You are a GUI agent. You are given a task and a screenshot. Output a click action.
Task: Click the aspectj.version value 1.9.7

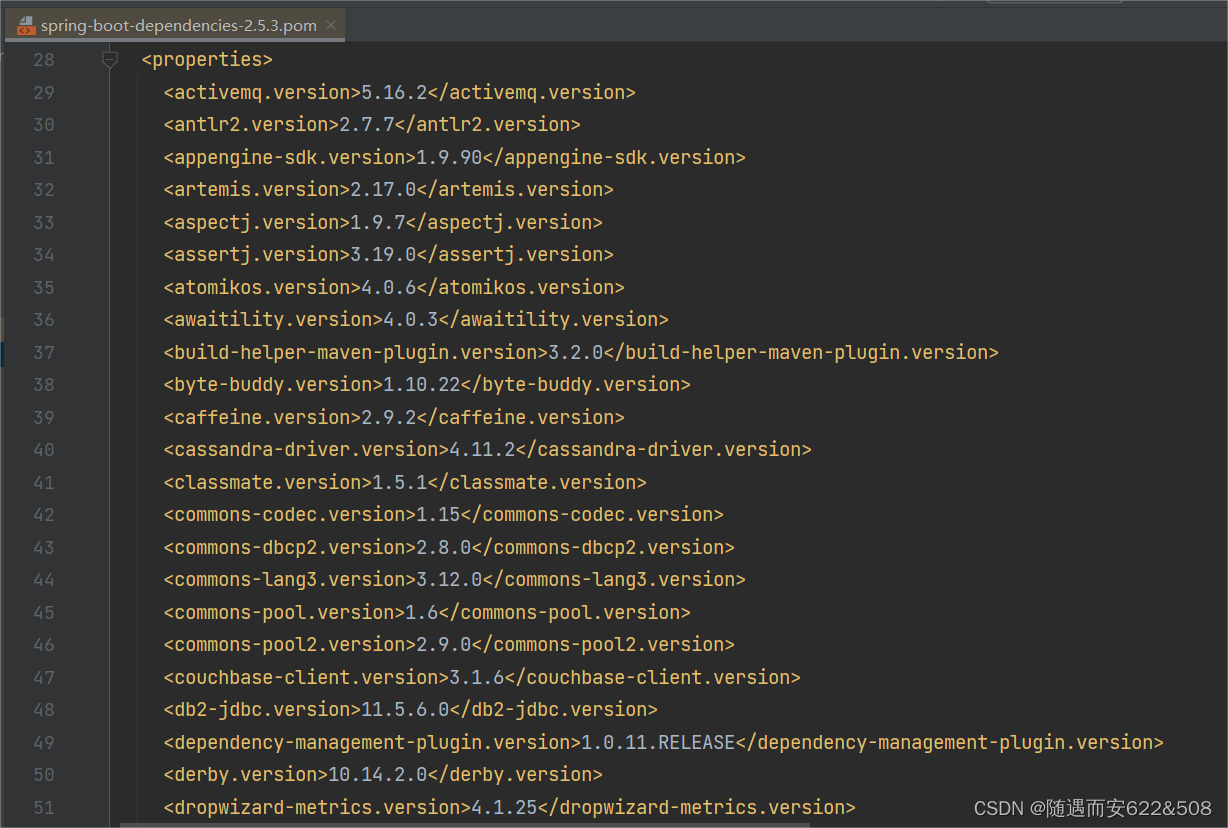pos(378,222)
